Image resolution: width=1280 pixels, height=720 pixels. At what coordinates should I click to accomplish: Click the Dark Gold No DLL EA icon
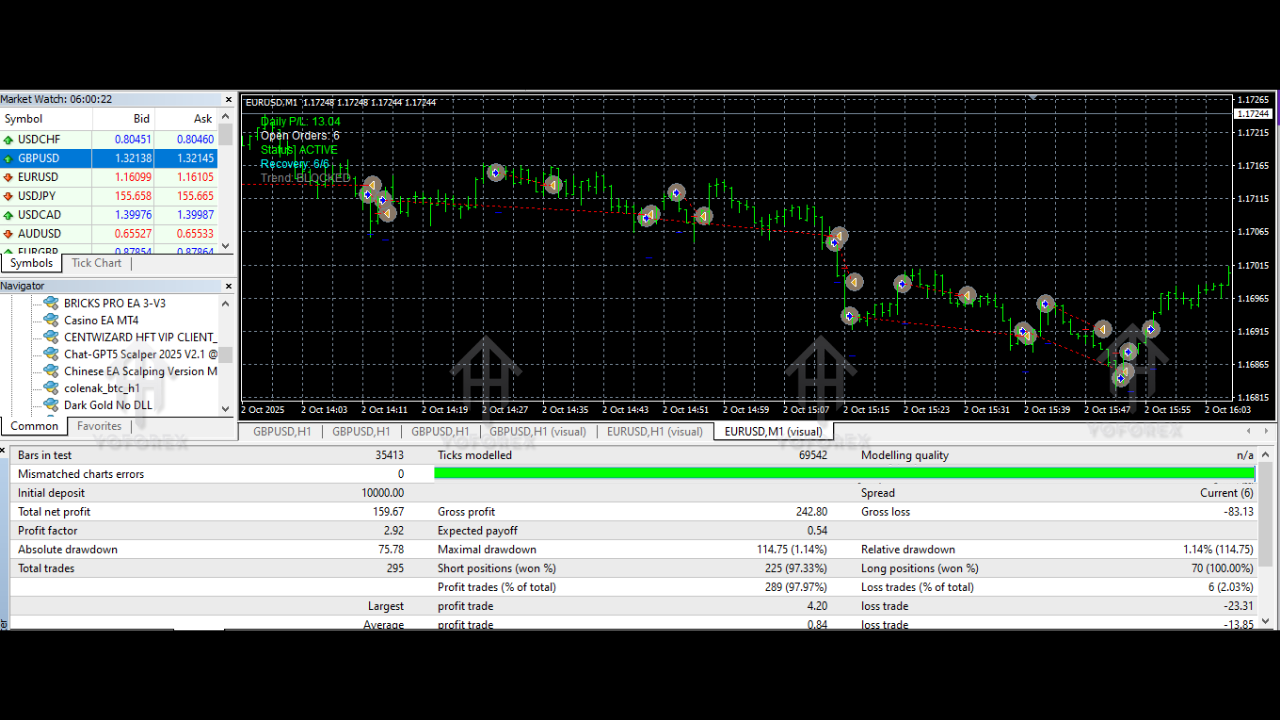pyautogui.click(x=52, y=405)
